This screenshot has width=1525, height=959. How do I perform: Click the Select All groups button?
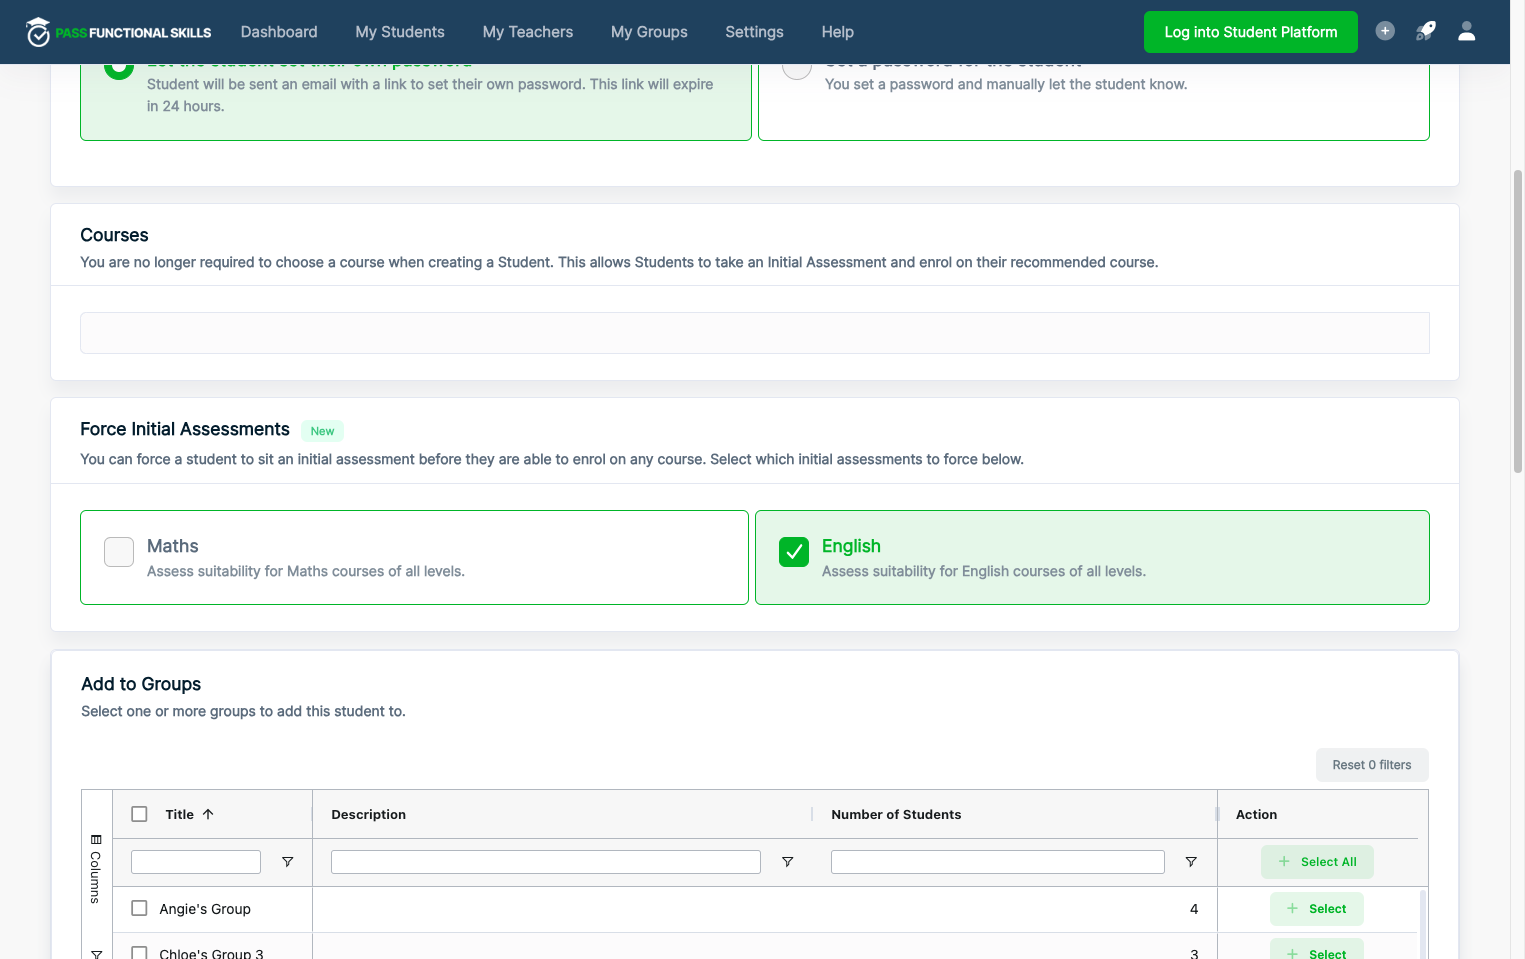click(x=1317, y=862)
